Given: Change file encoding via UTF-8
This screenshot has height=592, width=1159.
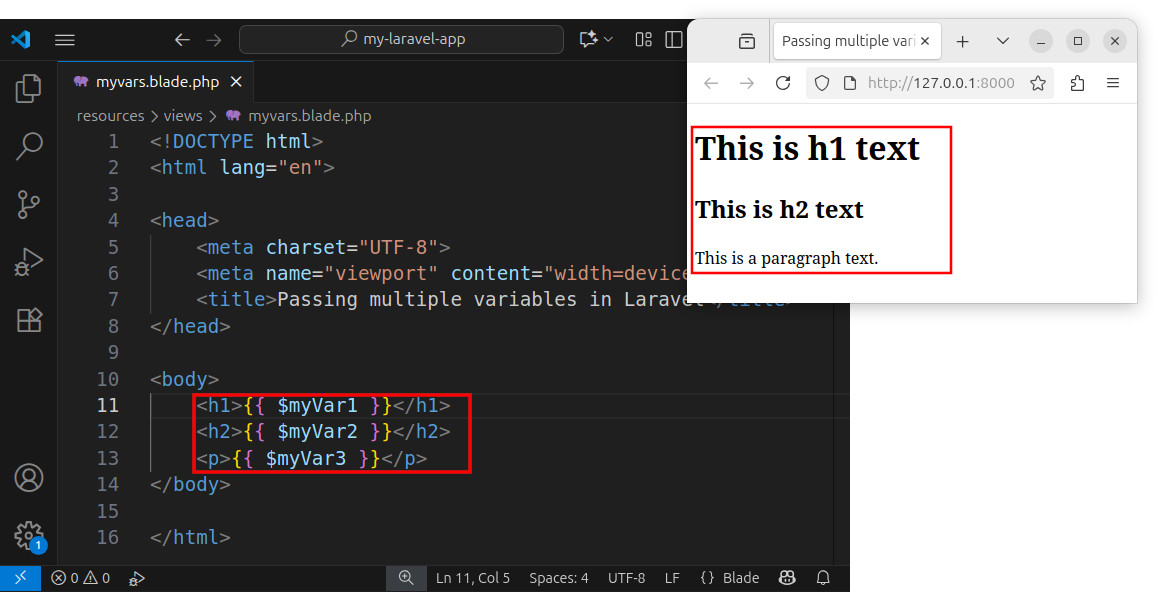Looking at the screenshot, I should [x=626, y=578].
